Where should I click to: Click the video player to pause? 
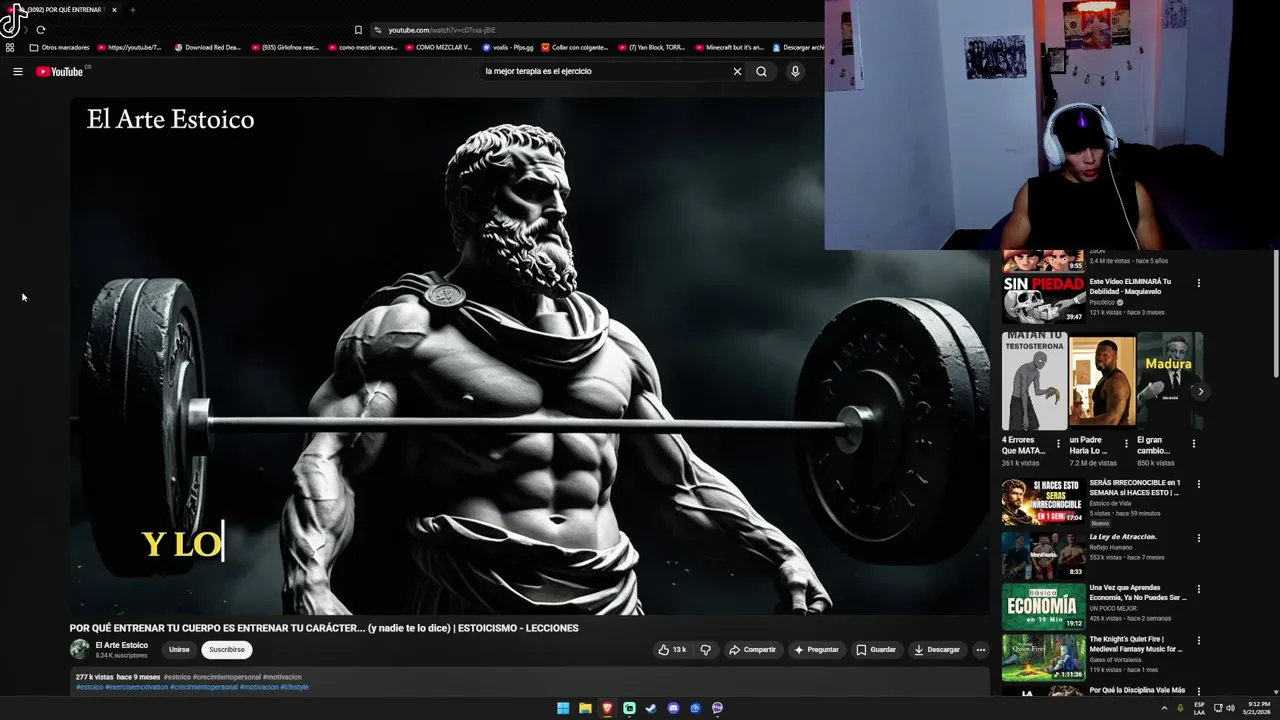529,356
